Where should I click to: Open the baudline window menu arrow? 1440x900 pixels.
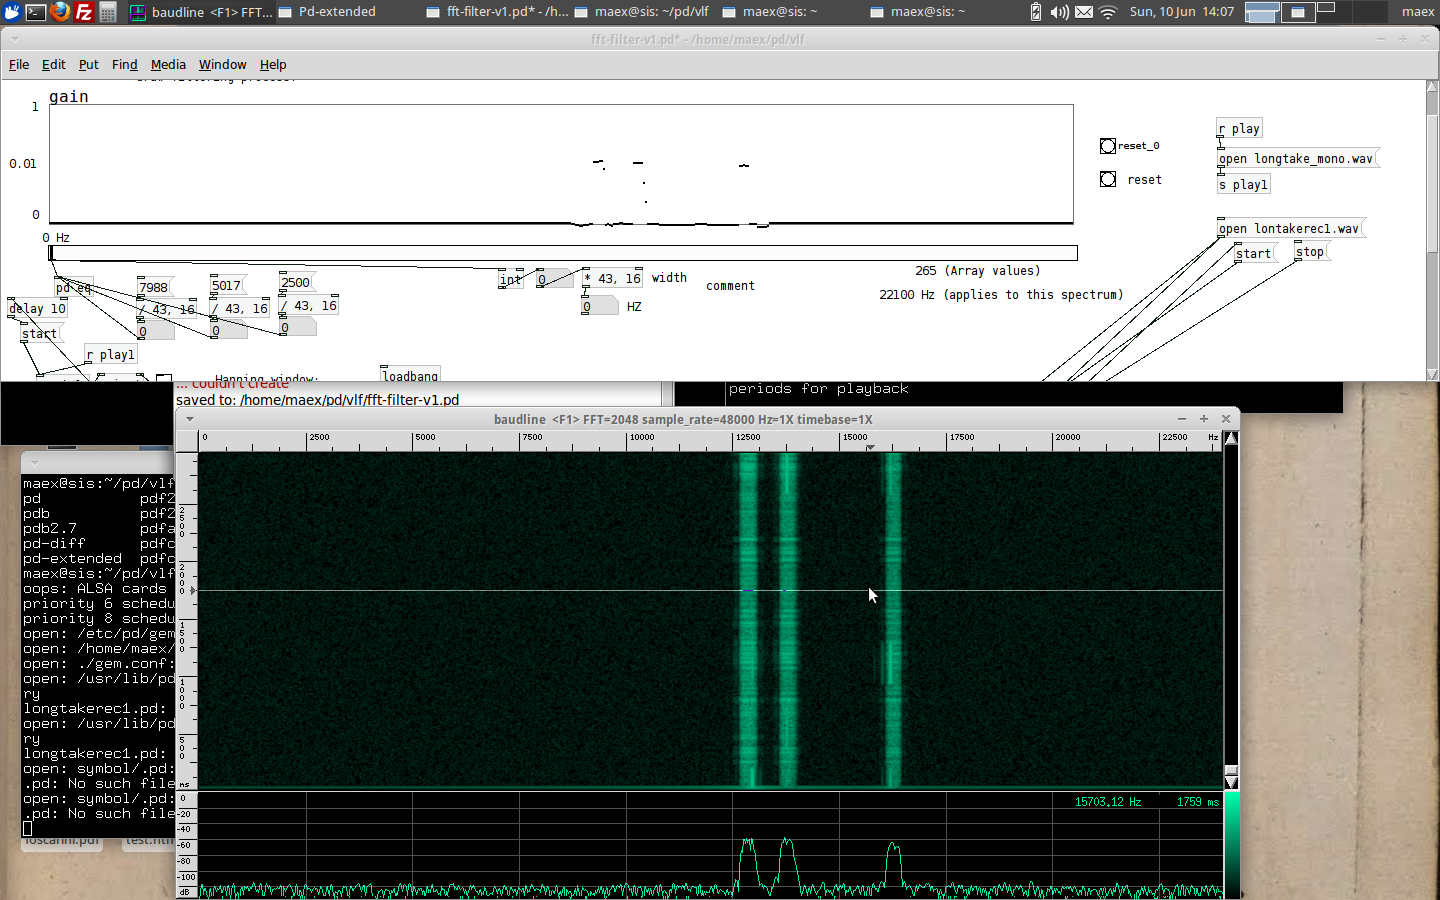pos(190,419)
